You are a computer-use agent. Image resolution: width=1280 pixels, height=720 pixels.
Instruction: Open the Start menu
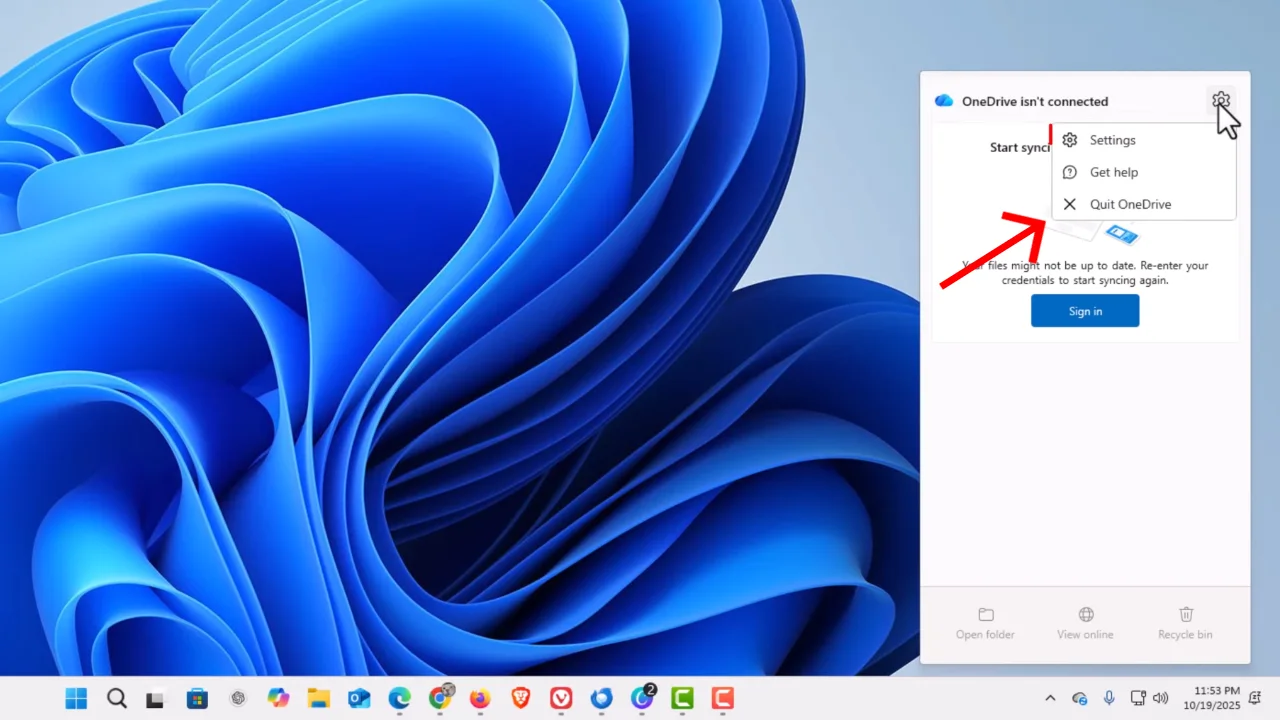tap(76, 698)
